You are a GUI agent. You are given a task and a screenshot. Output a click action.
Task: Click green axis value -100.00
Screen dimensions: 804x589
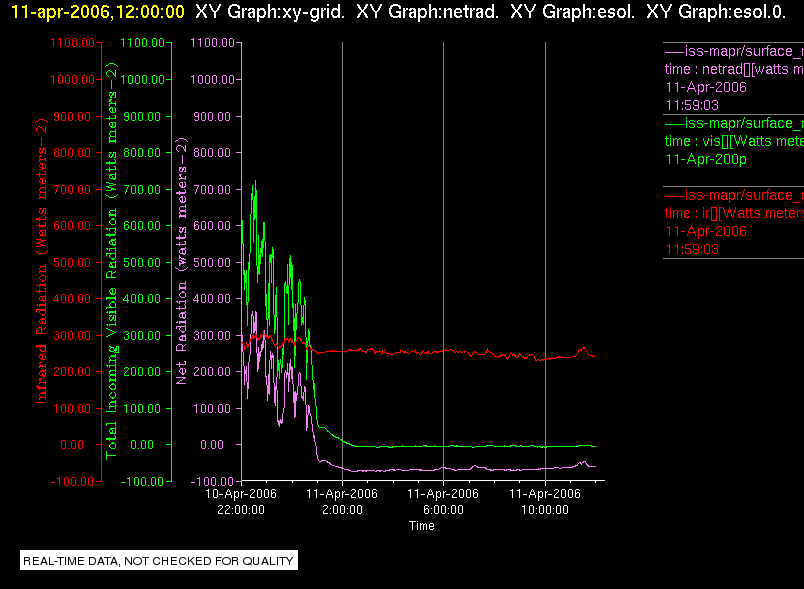[143, 482]
